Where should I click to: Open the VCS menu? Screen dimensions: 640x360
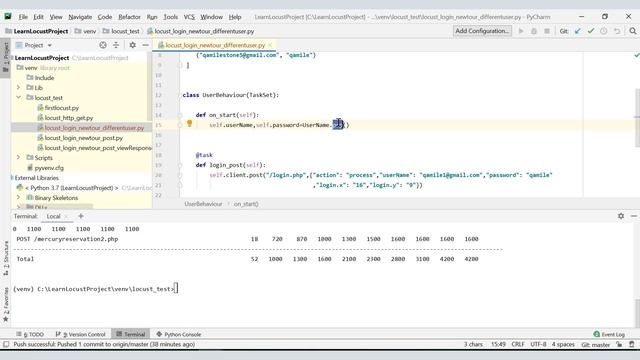click(x=189, y=17)
